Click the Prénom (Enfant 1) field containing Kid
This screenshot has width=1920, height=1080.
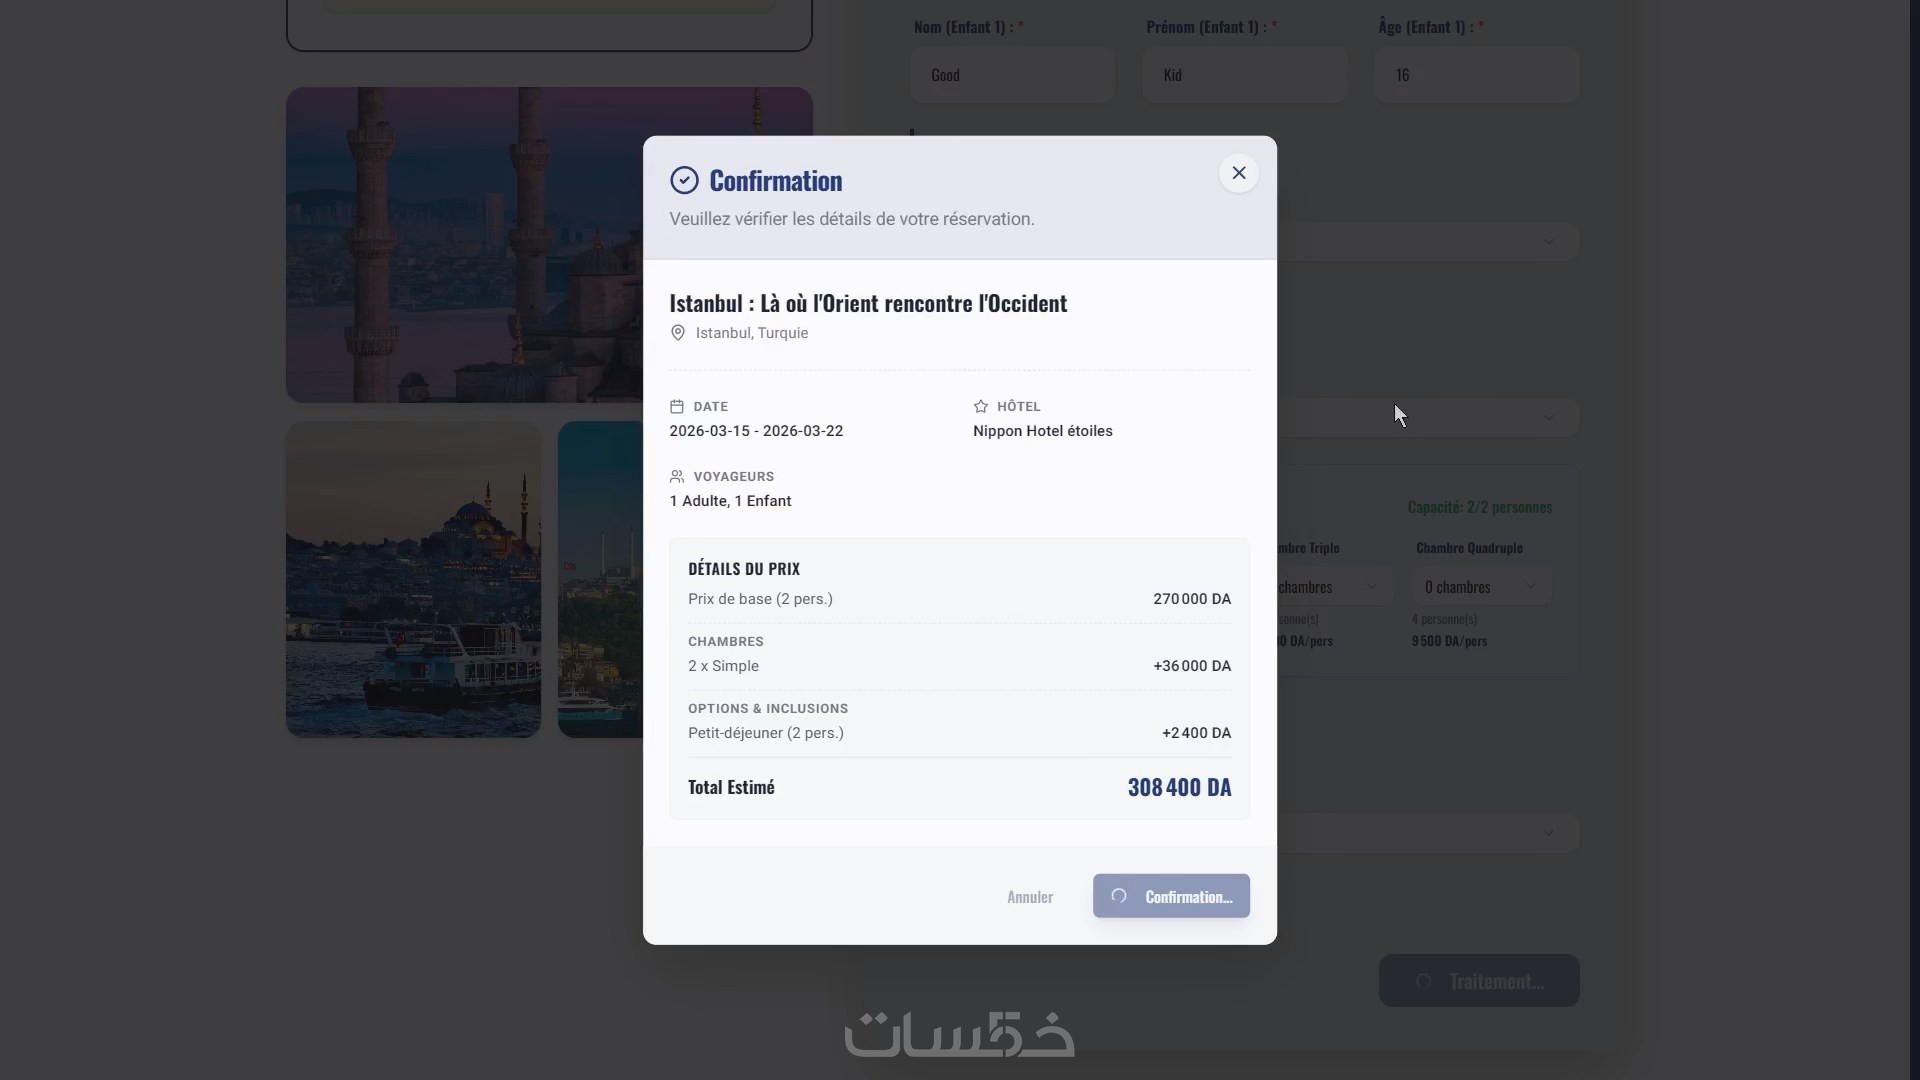coord(1244,75)
